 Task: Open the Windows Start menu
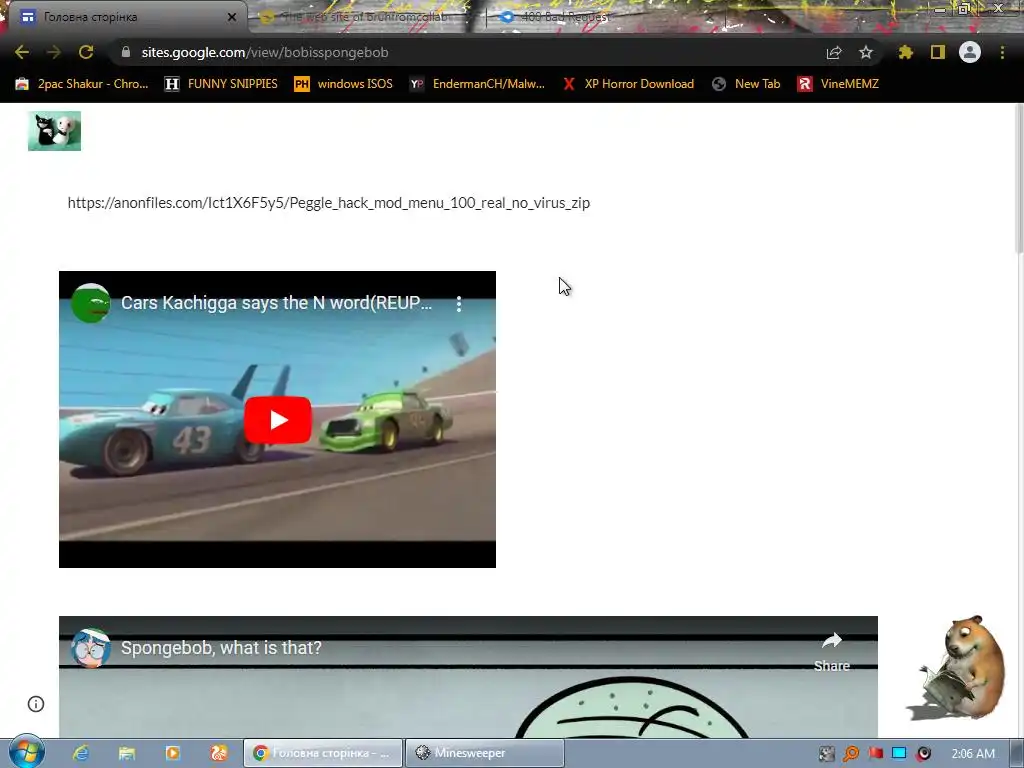(27, 753)
